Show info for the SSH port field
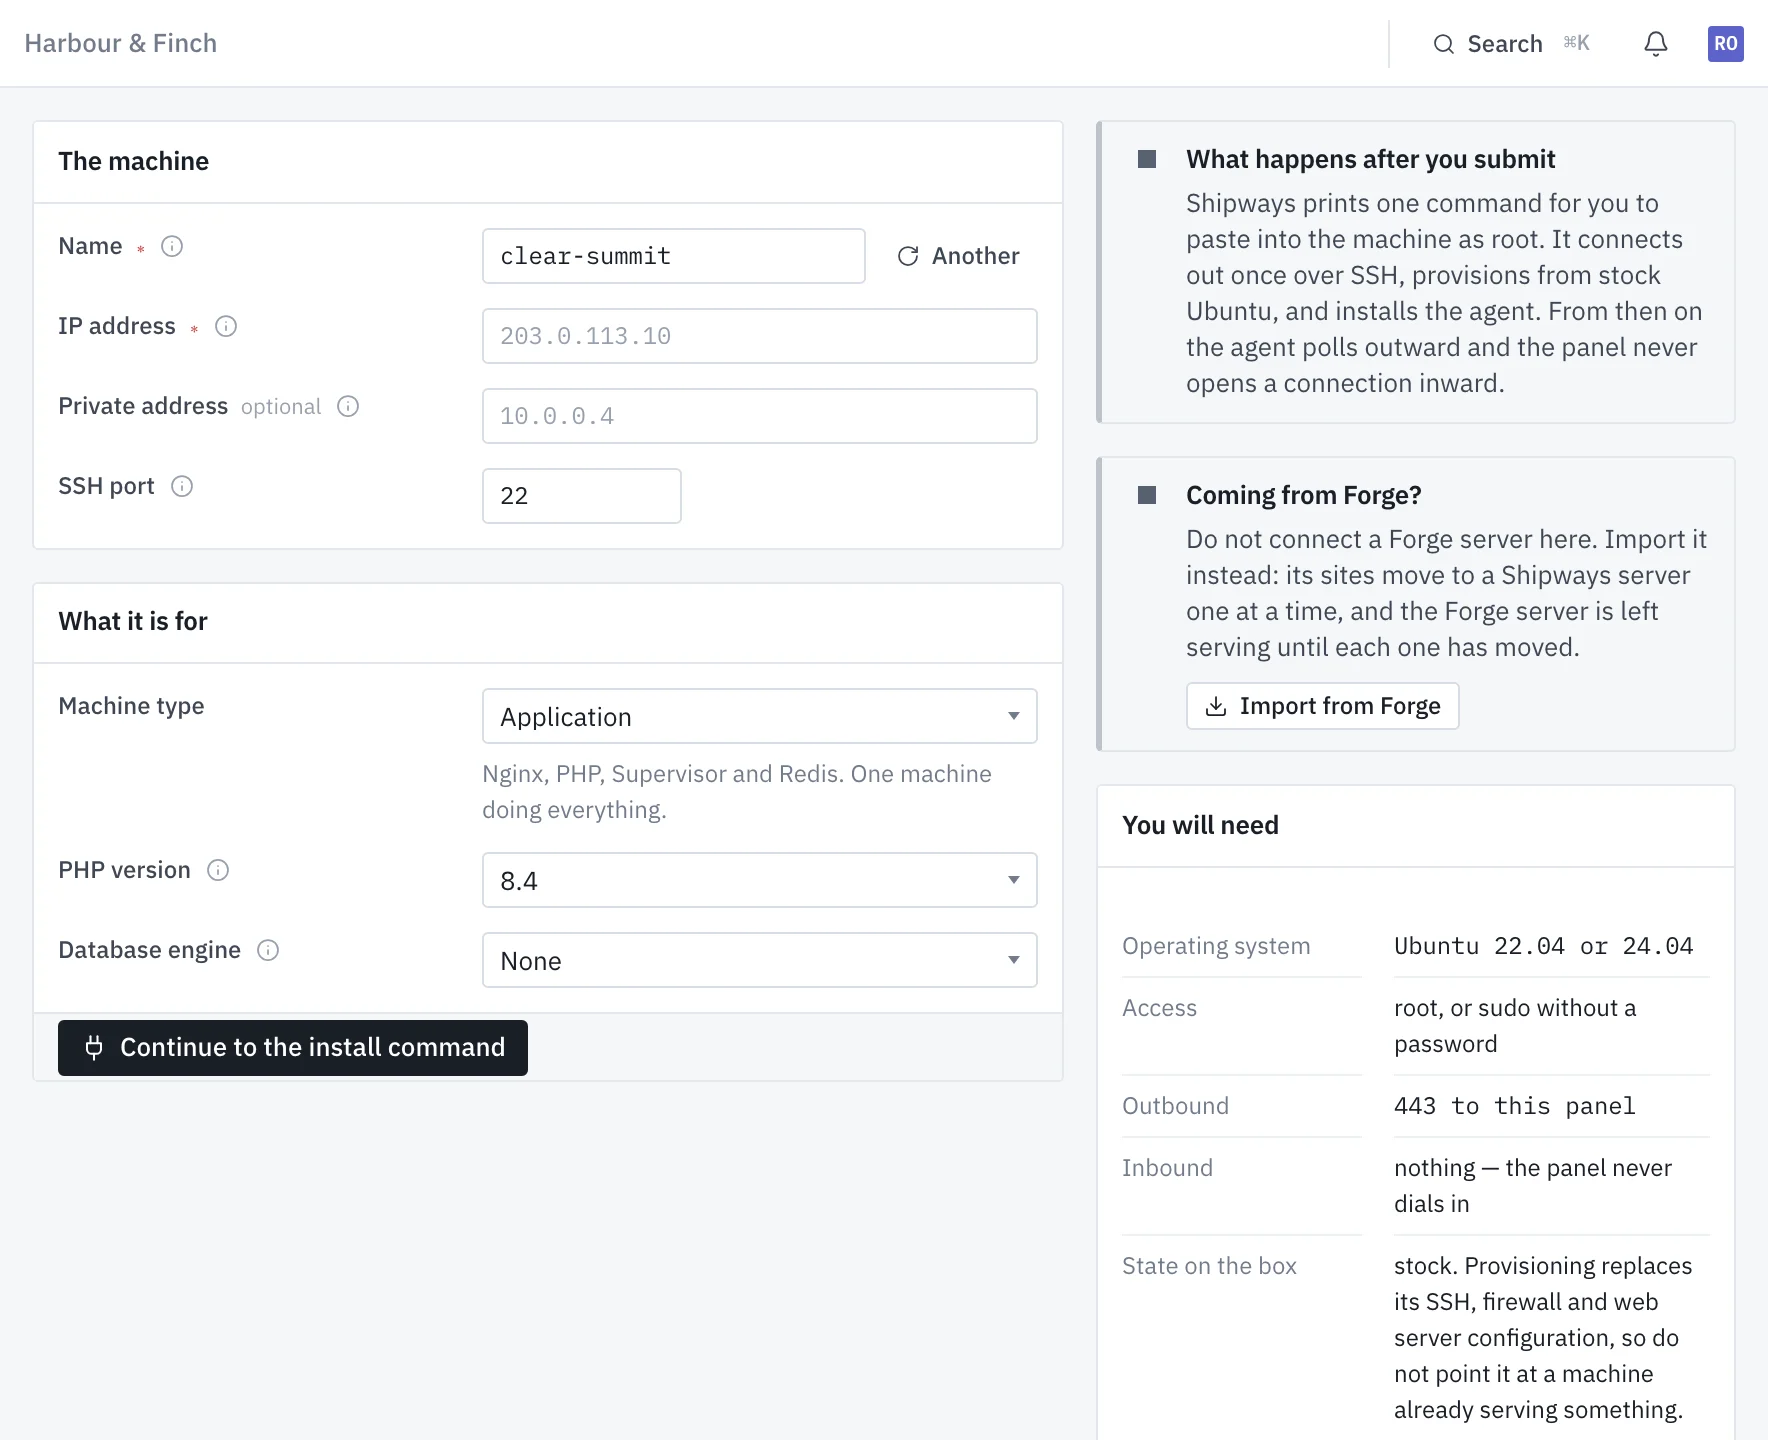1768x1440 pixels. click(182, 486)
